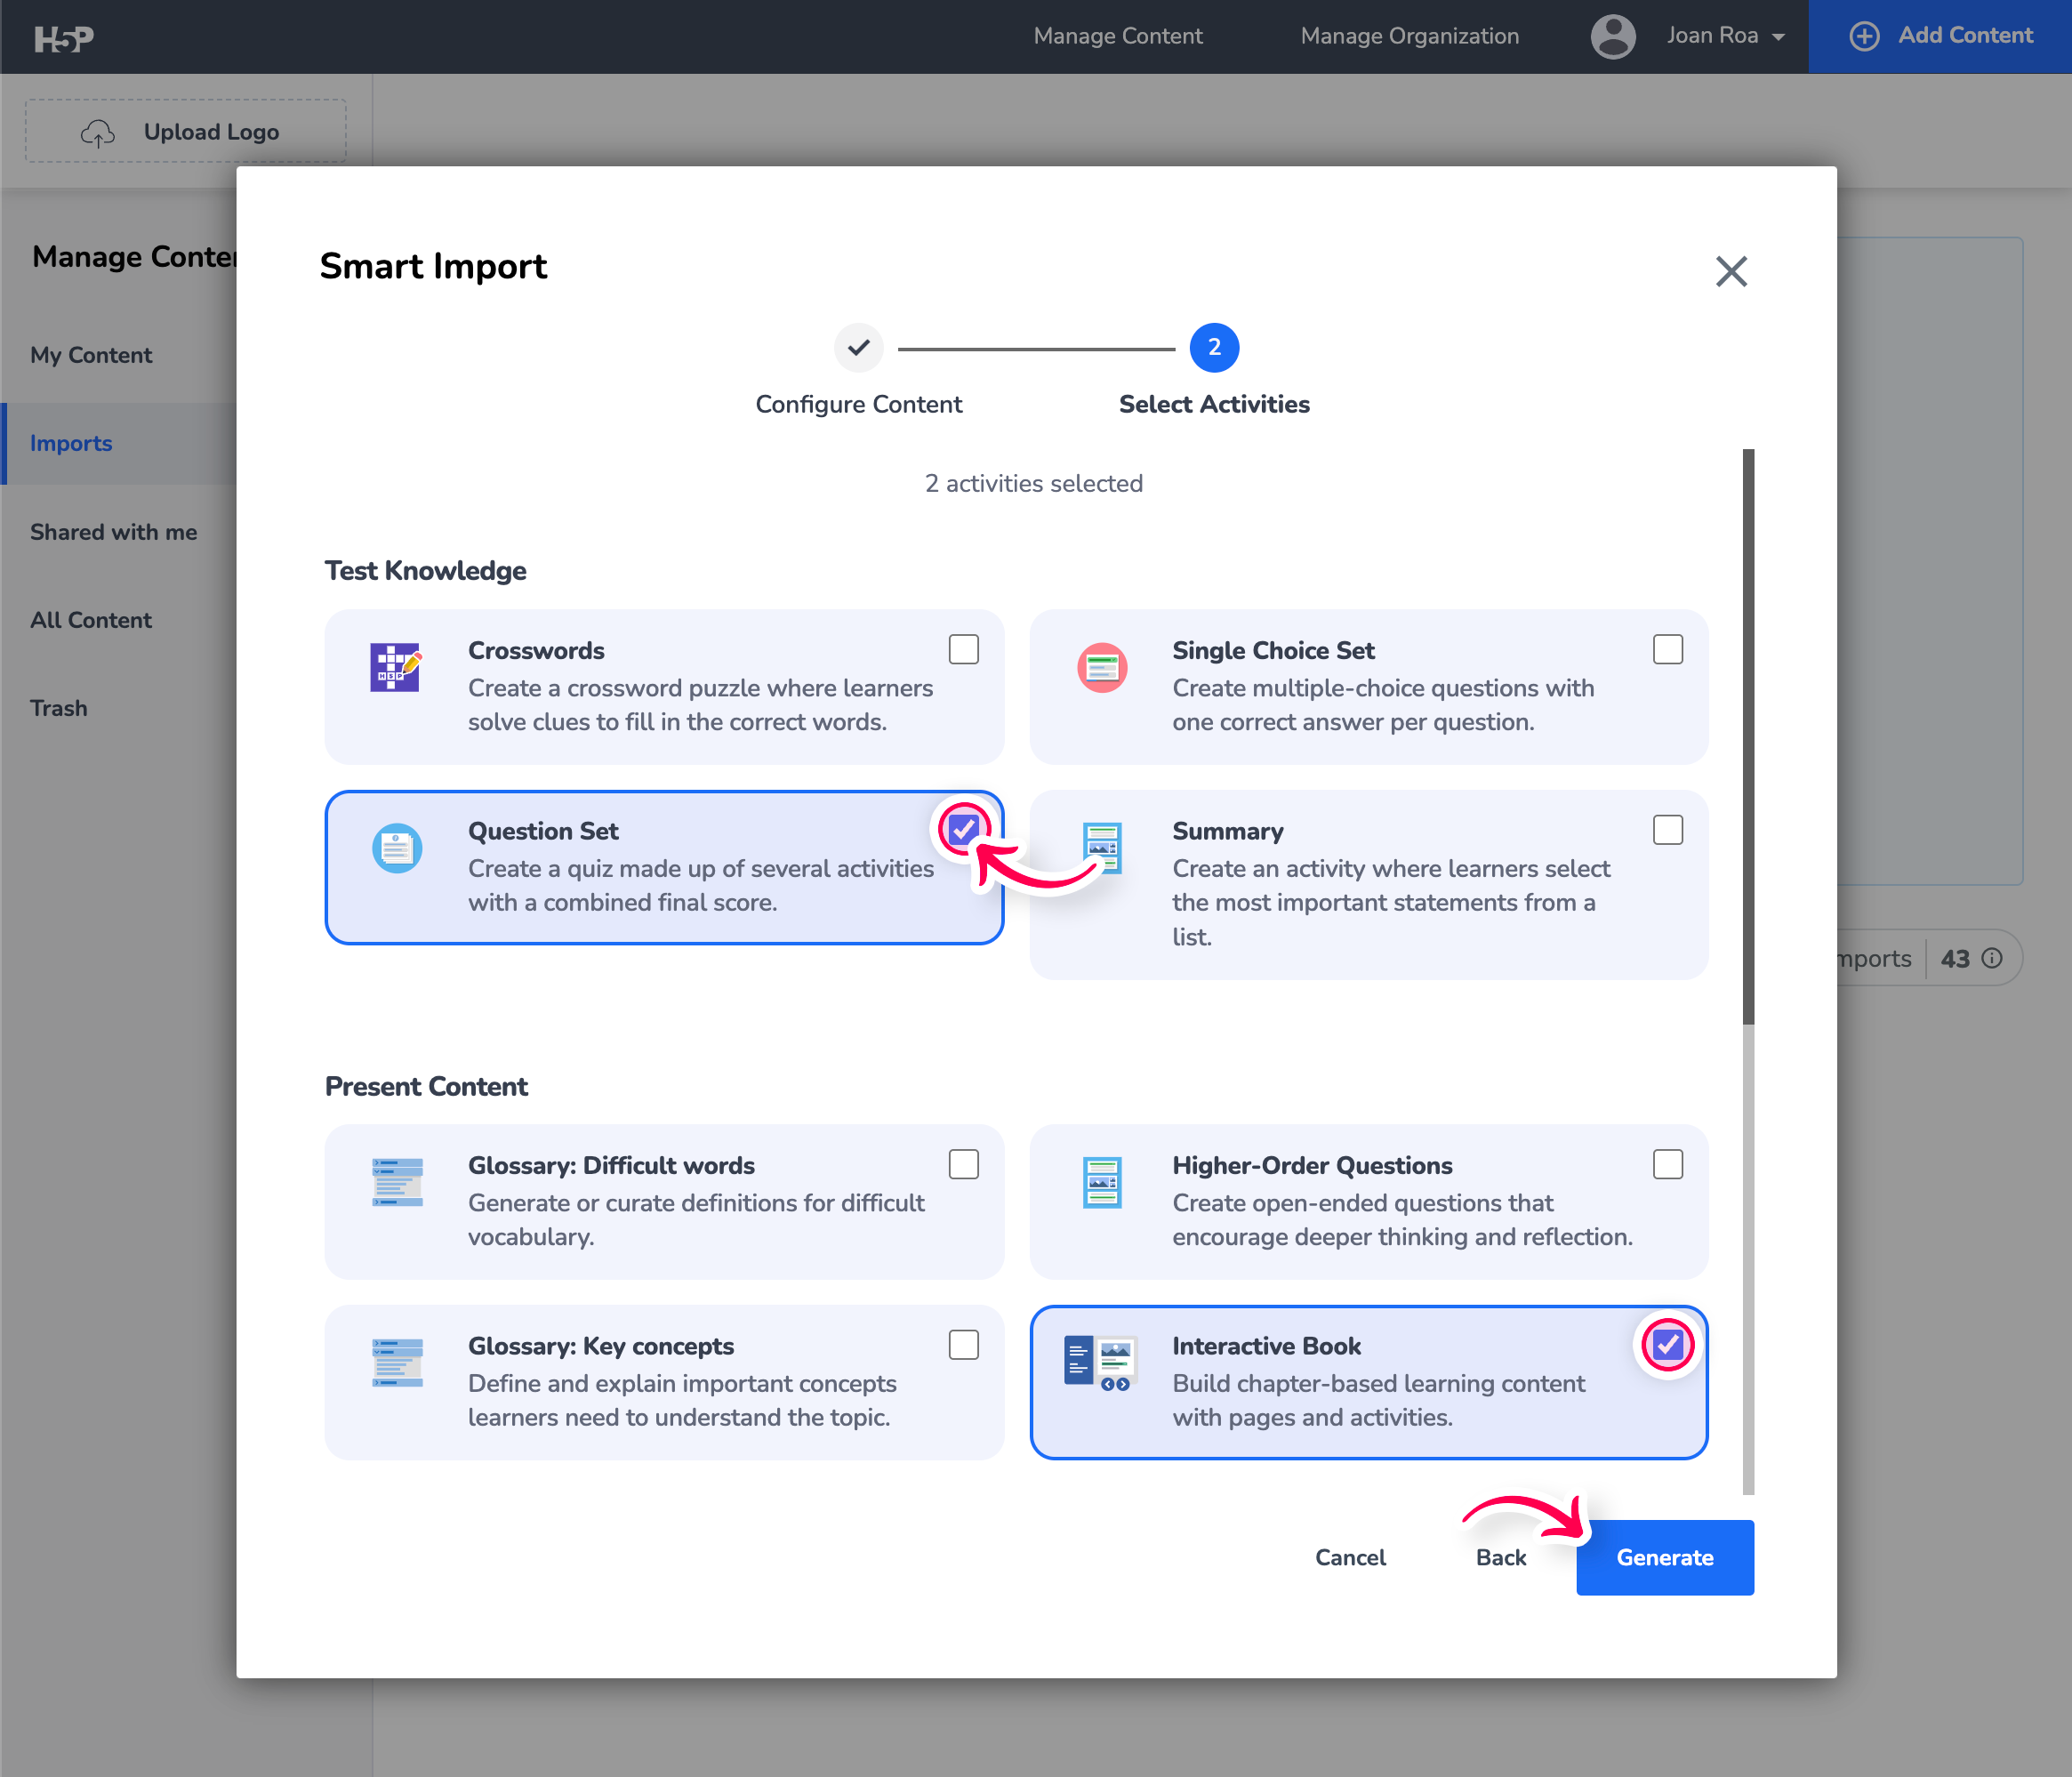Click the info icon next to 43
This screenshot has width=2072, height=1777.
(x=1992, y=958)
